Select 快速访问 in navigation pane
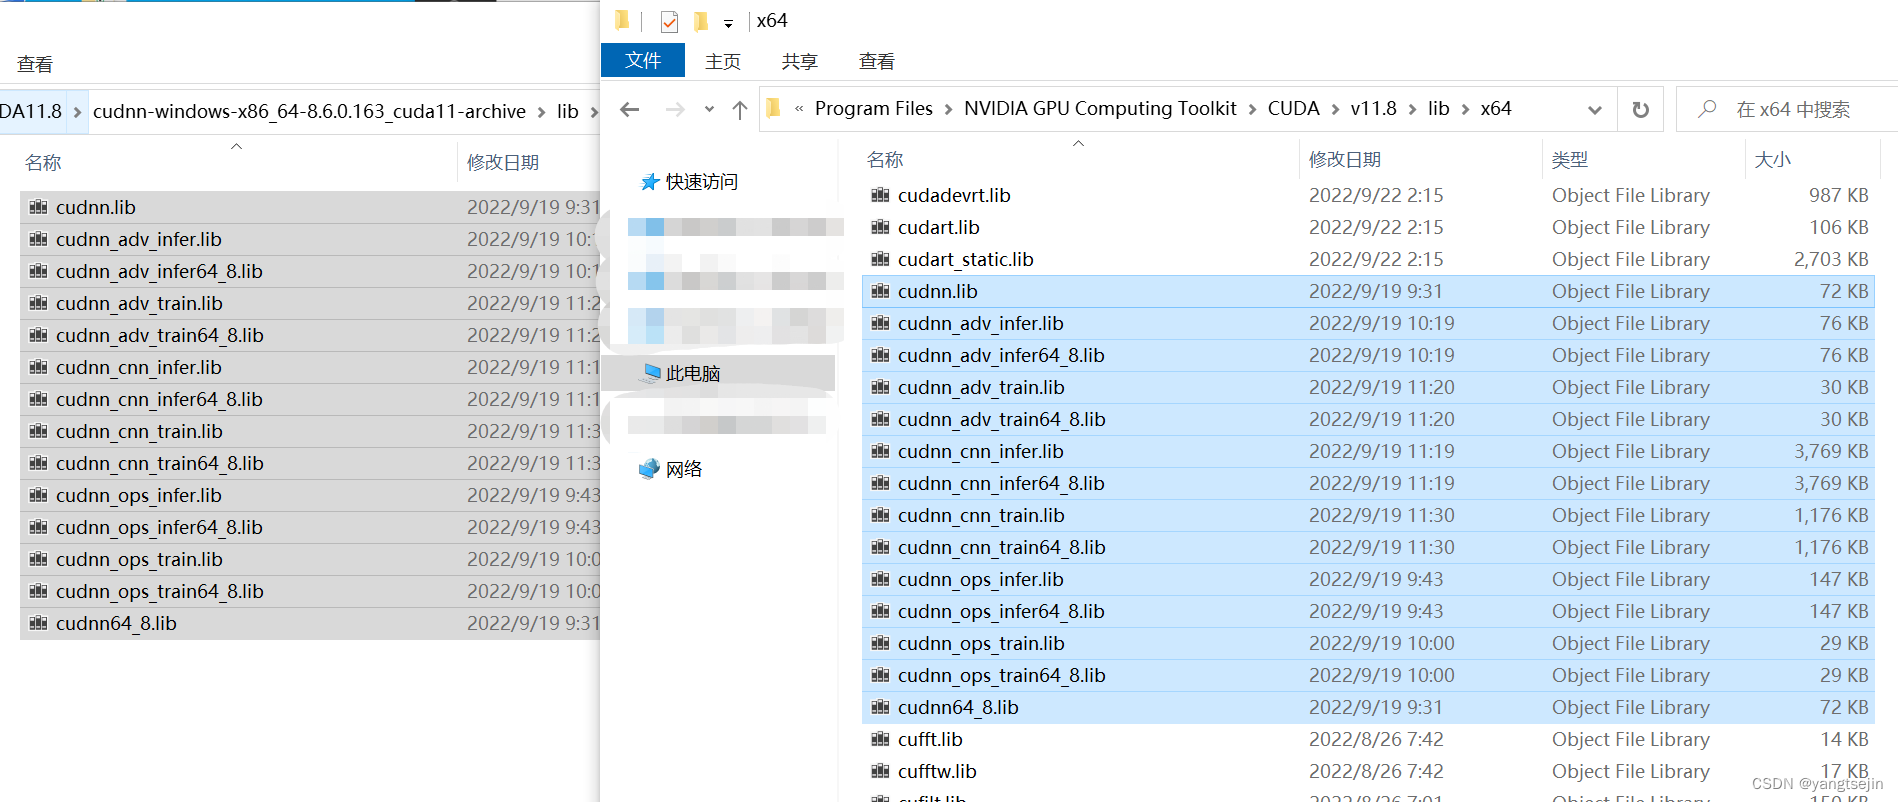 click(x=701, y=181)
